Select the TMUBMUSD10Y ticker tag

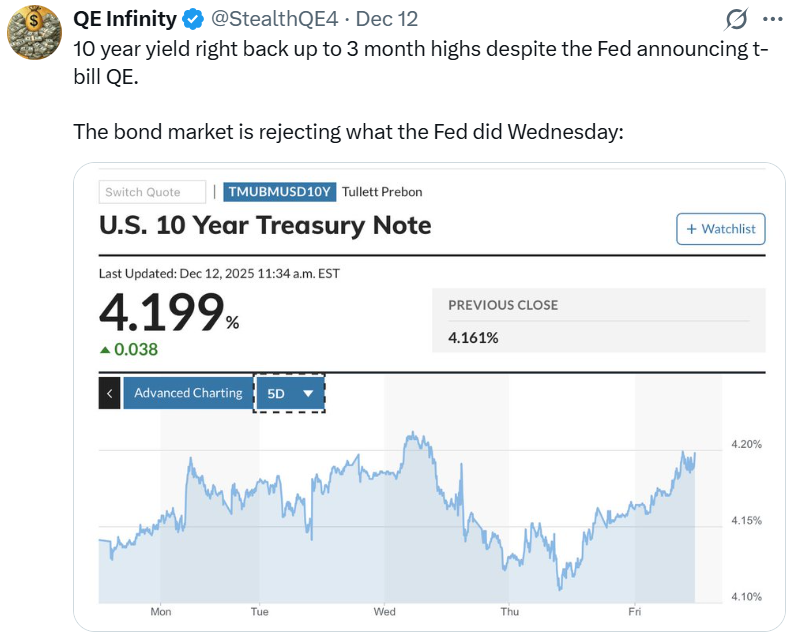[x=279, y=192]
